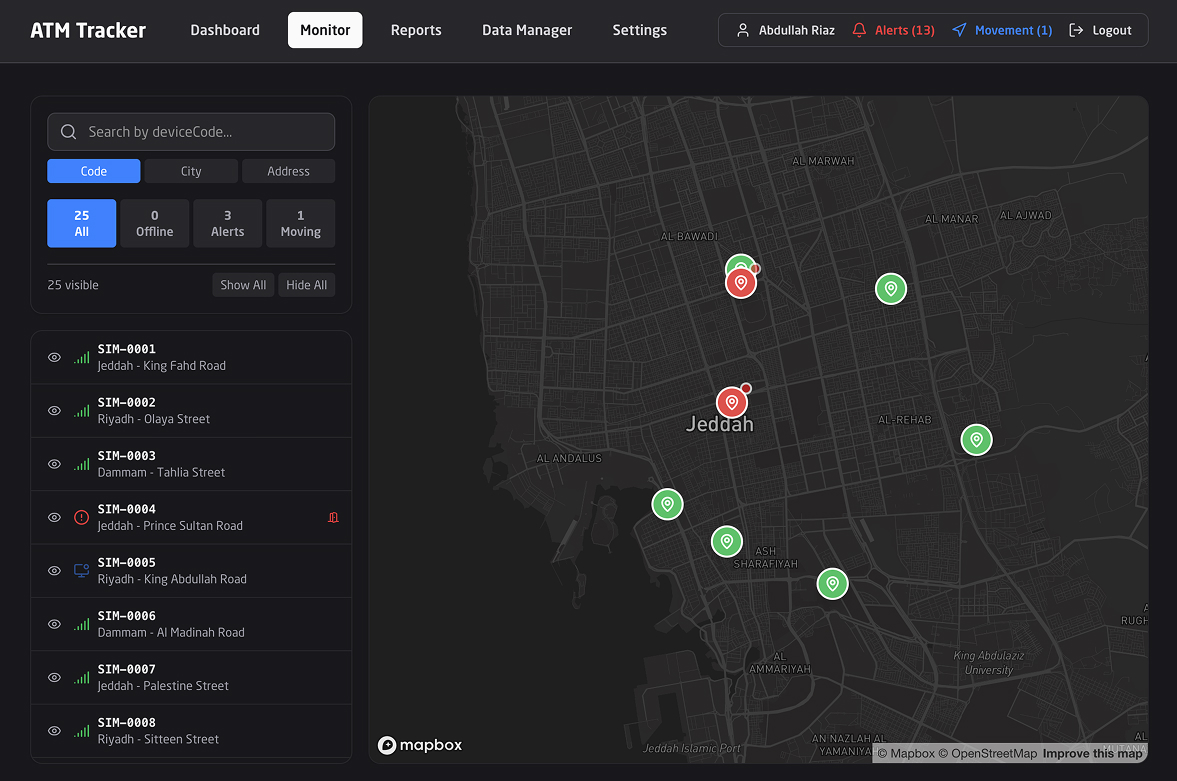The width and height of the screenshot is (1177, 781).
Task: Click the bell icon next to Alerts
Action: (x=859, y=30)
